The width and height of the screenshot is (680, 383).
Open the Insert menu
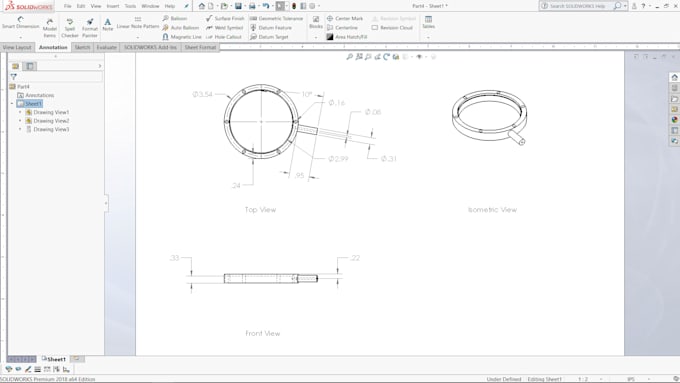[113, 6]
